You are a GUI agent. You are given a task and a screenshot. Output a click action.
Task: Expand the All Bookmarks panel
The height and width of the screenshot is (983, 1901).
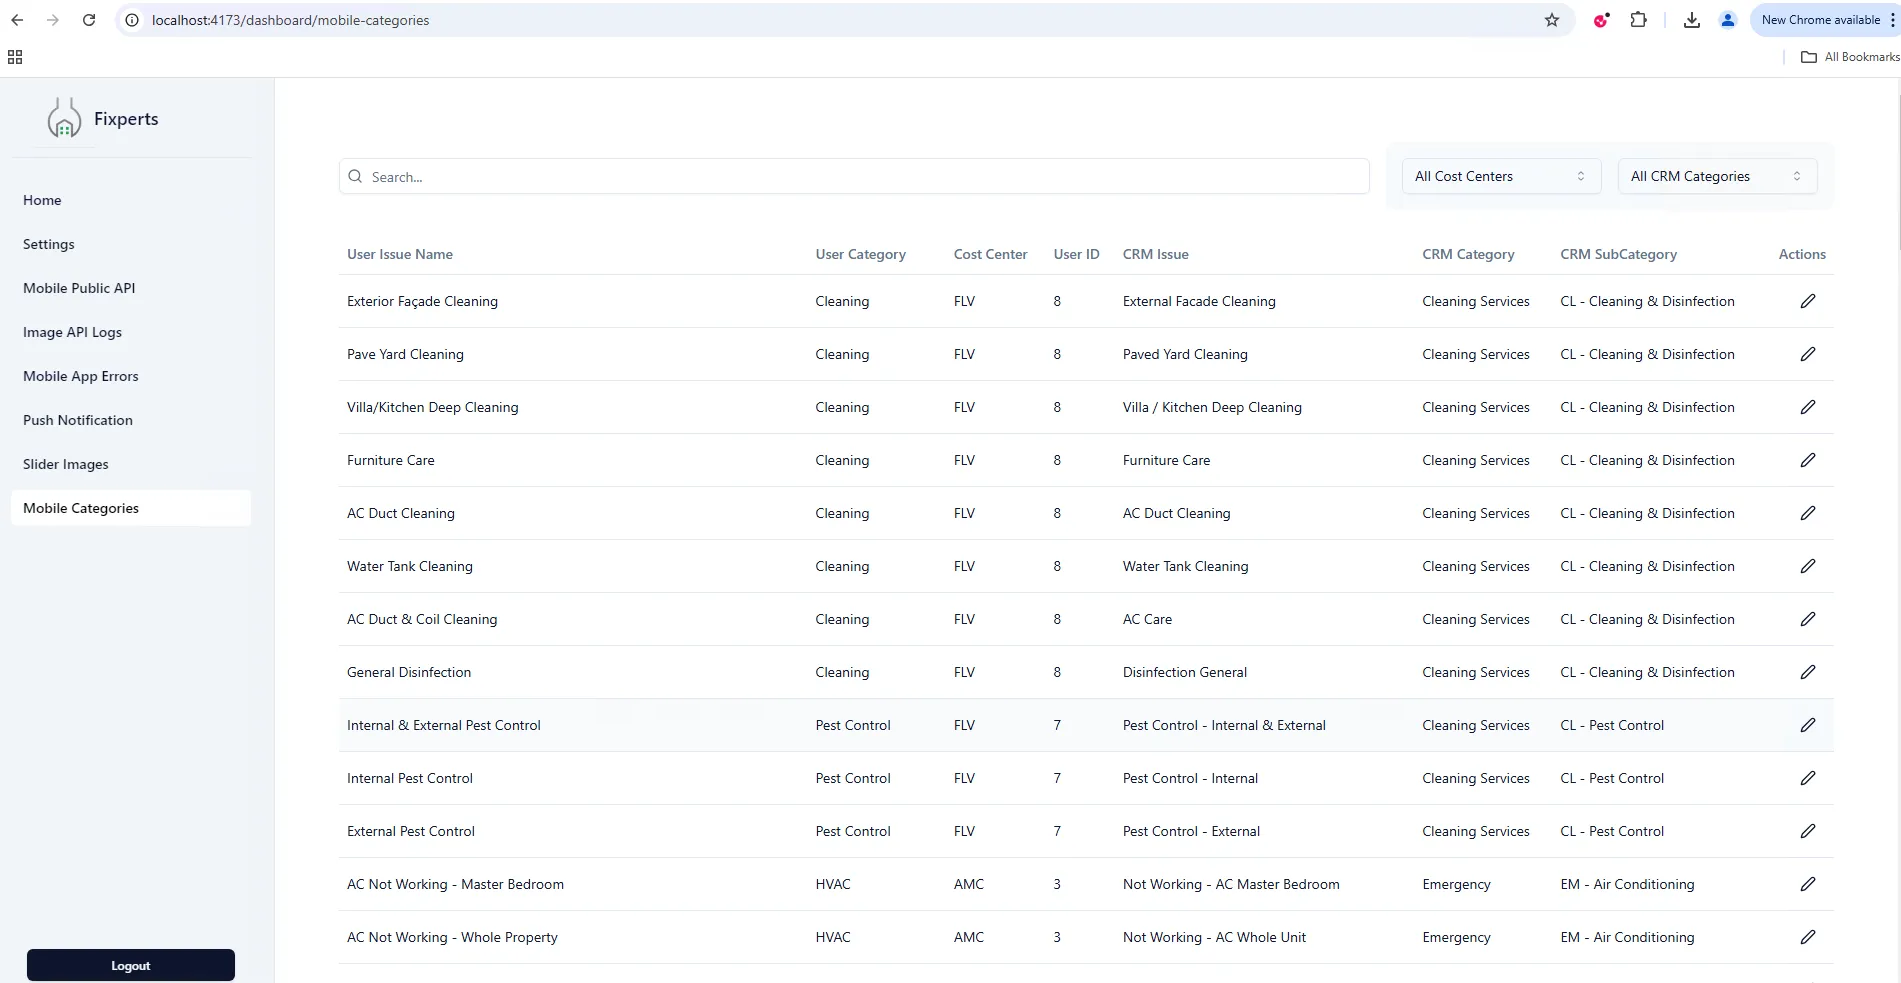(x=1847, y=57)
